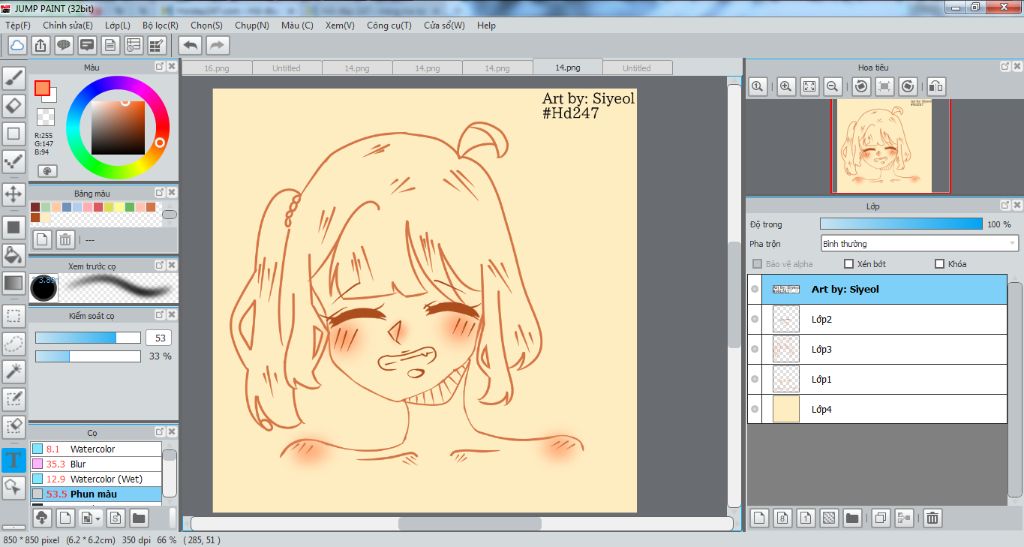Add a new folder in Layer panel

point(852,518)
